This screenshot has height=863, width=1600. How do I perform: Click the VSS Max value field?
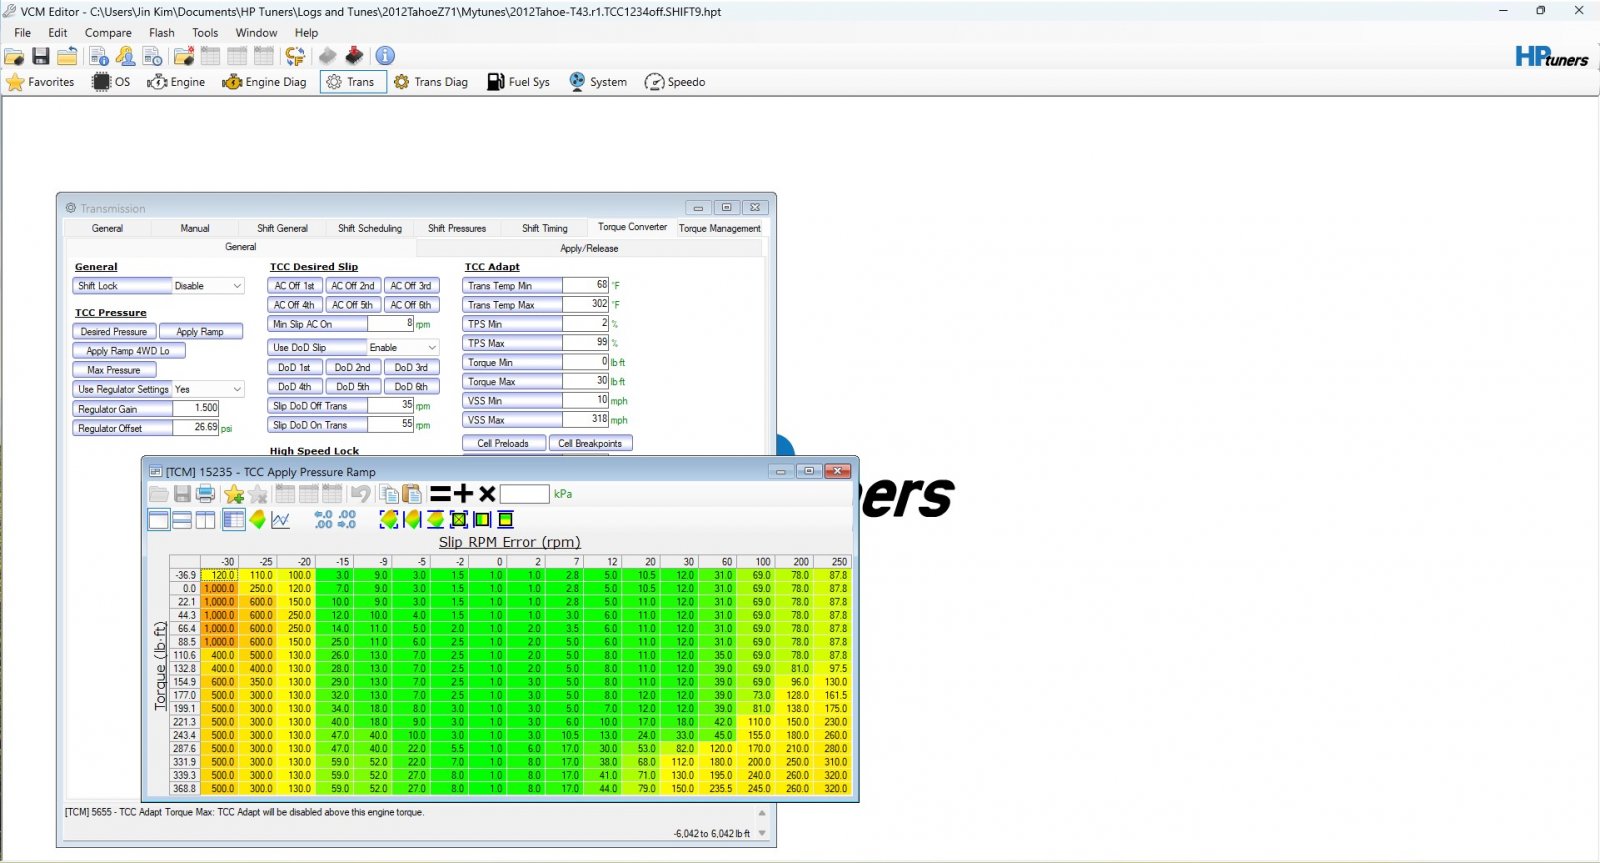click(586, 419)
